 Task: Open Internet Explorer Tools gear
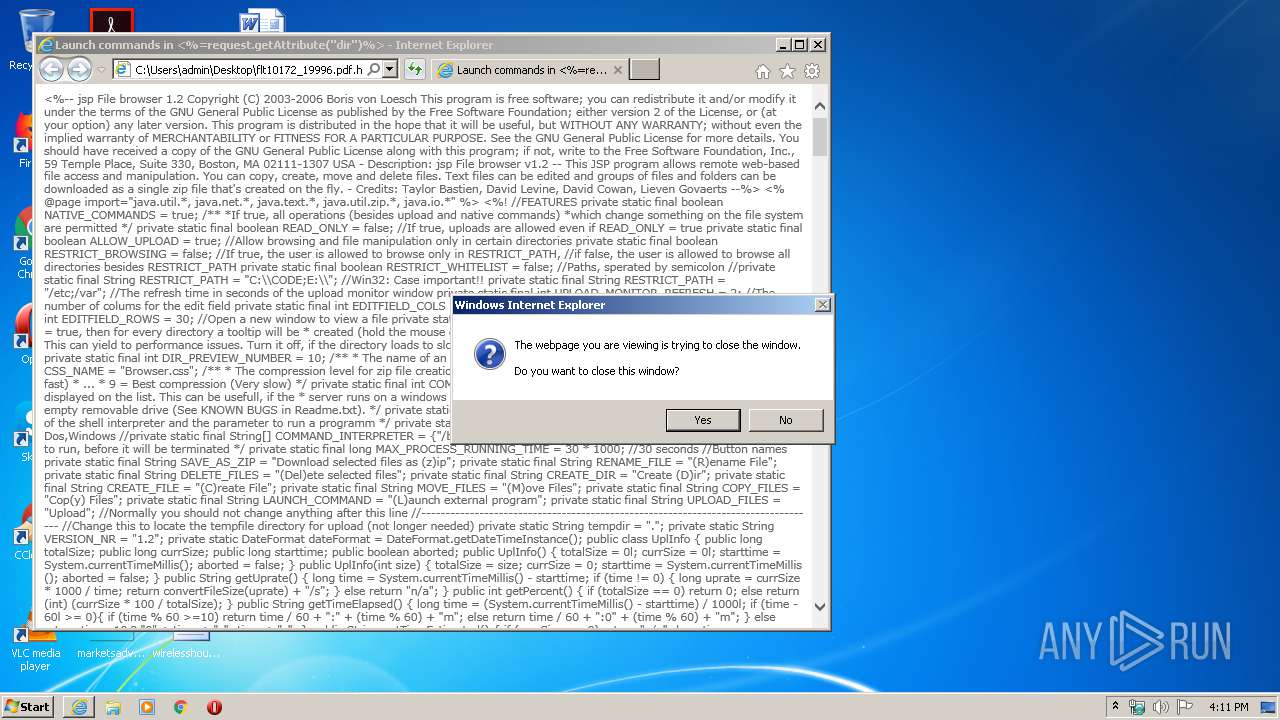812,71
